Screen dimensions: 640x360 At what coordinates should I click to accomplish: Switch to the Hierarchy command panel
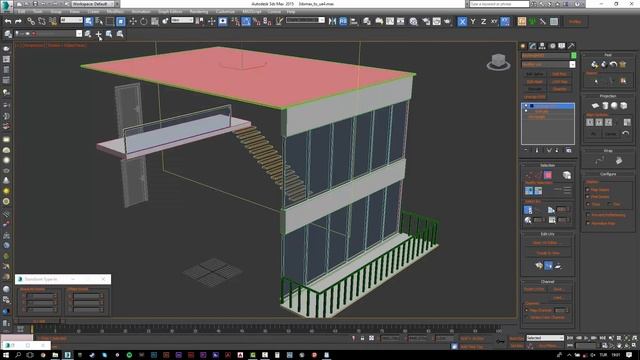click(542, 46)
